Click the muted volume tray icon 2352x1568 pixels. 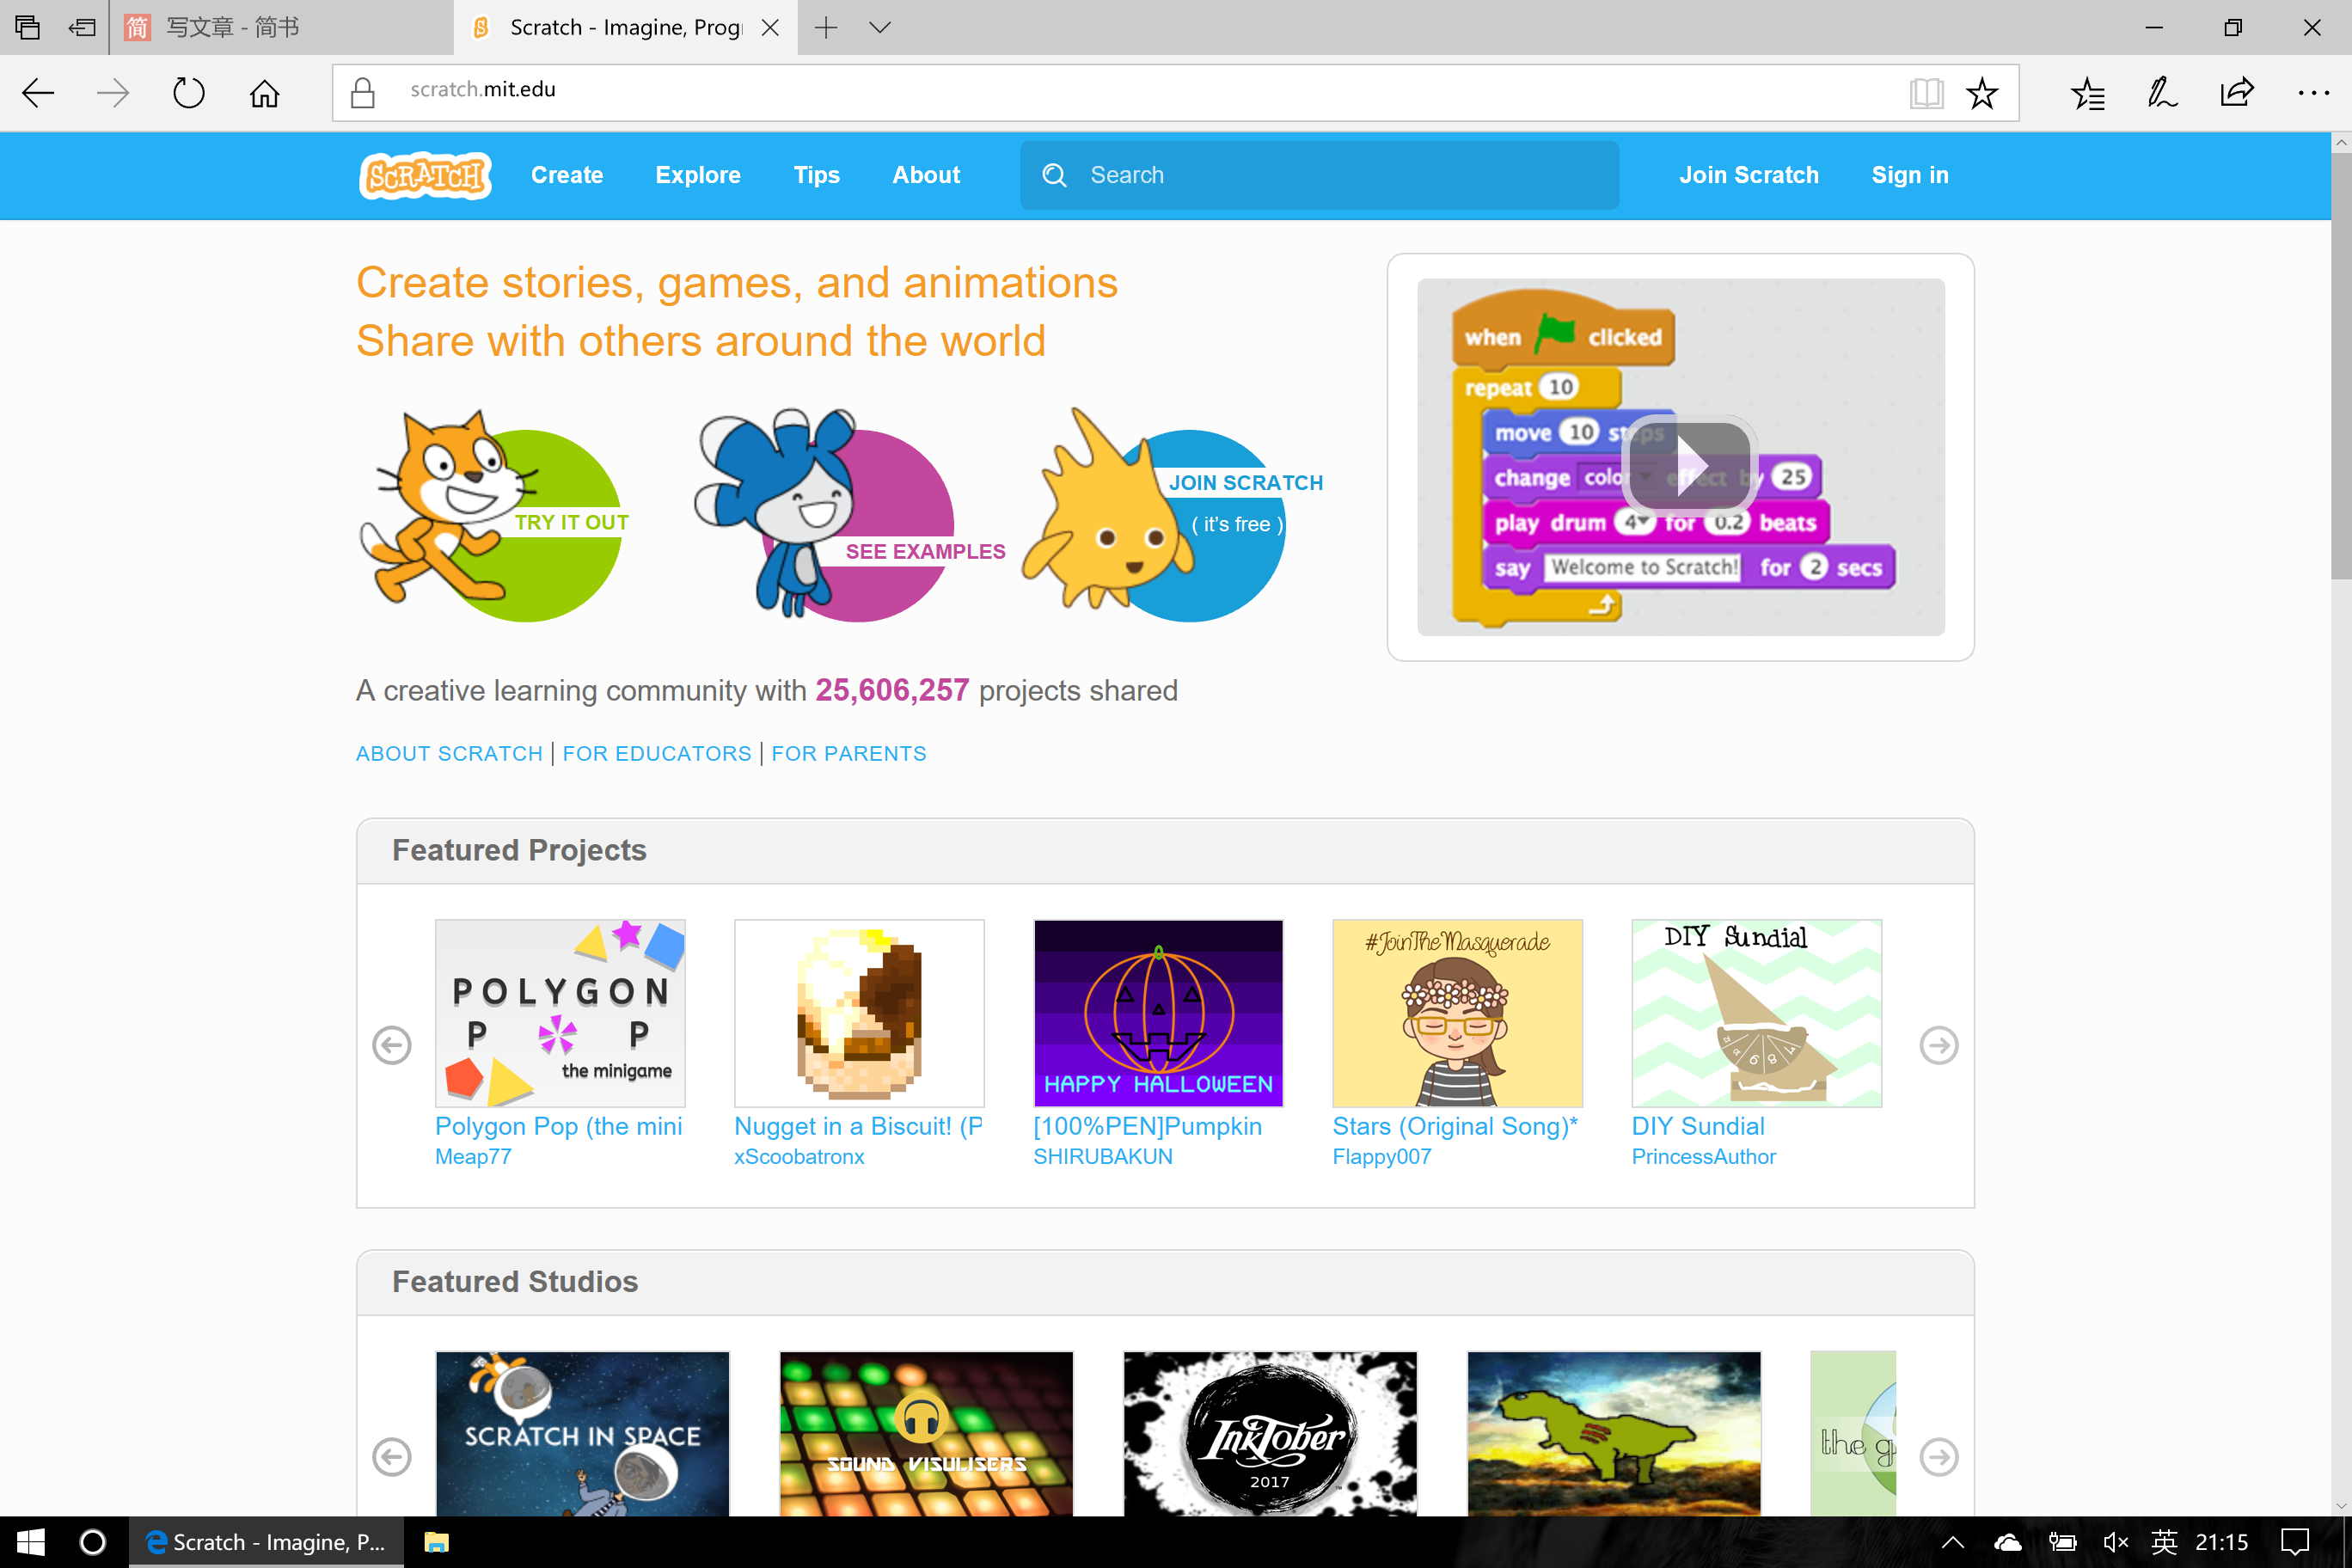pos(2116,1542)
